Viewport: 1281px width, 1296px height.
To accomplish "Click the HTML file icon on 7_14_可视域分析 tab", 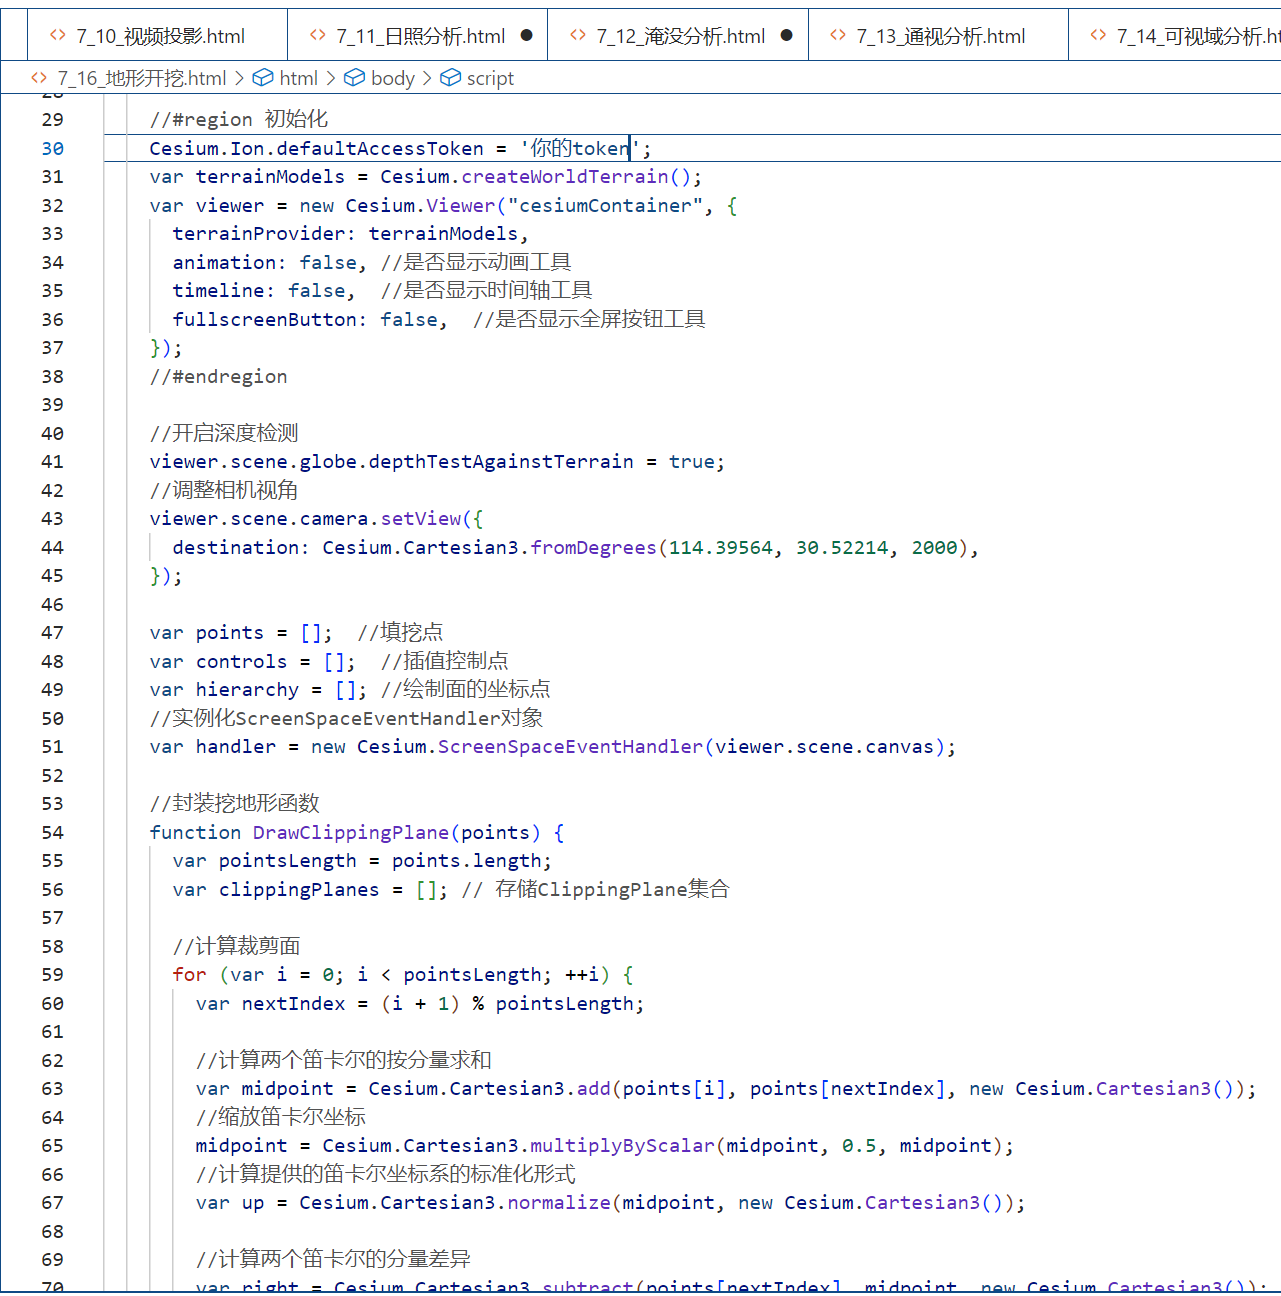I will [1098, 35].
